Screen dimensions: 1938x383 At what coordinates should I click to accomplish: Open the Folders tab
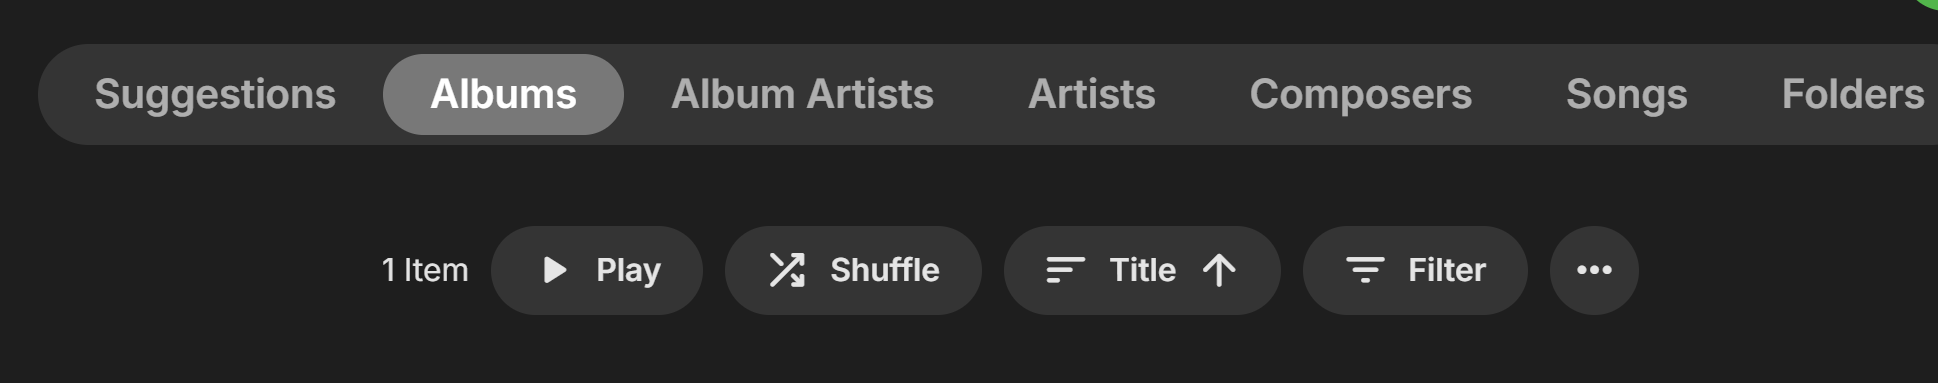(1852, 94)
